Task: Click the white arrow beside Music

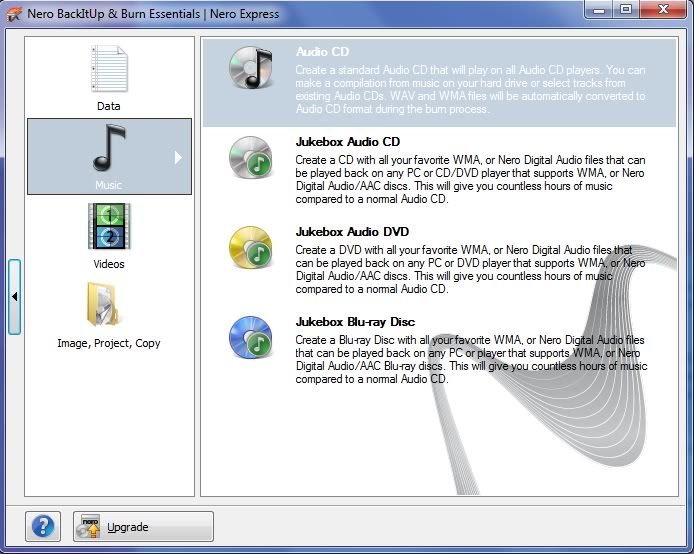Action: (x=178, y=158)
